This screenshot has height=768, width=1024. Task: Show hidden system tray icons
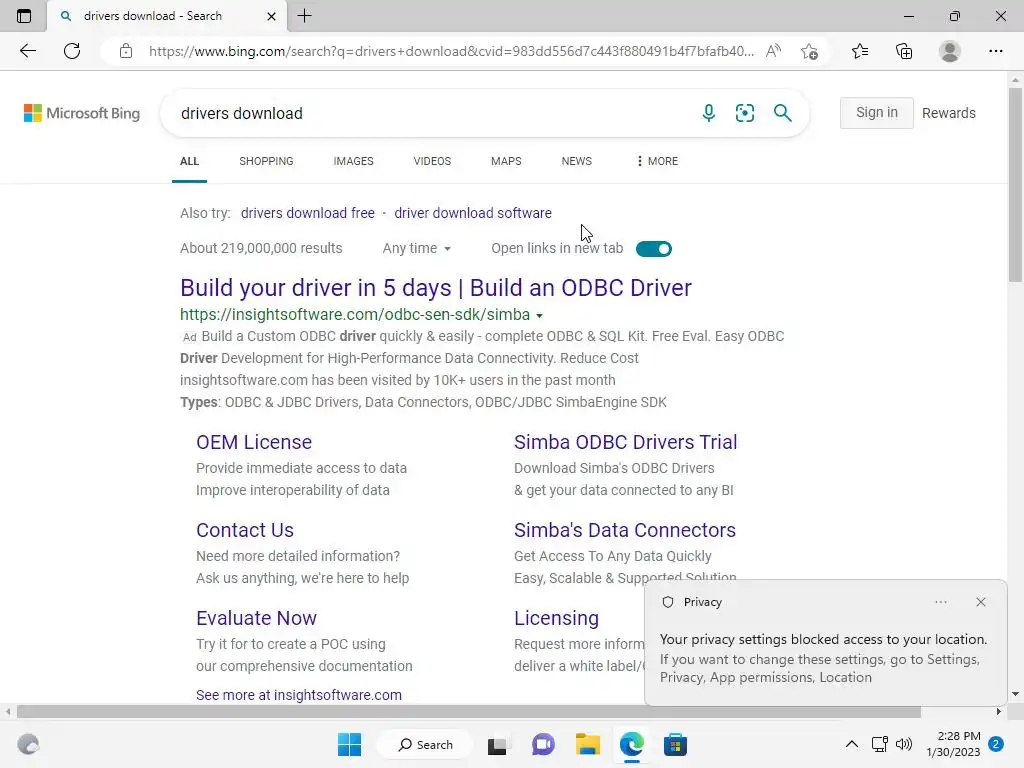coord(852,744)
